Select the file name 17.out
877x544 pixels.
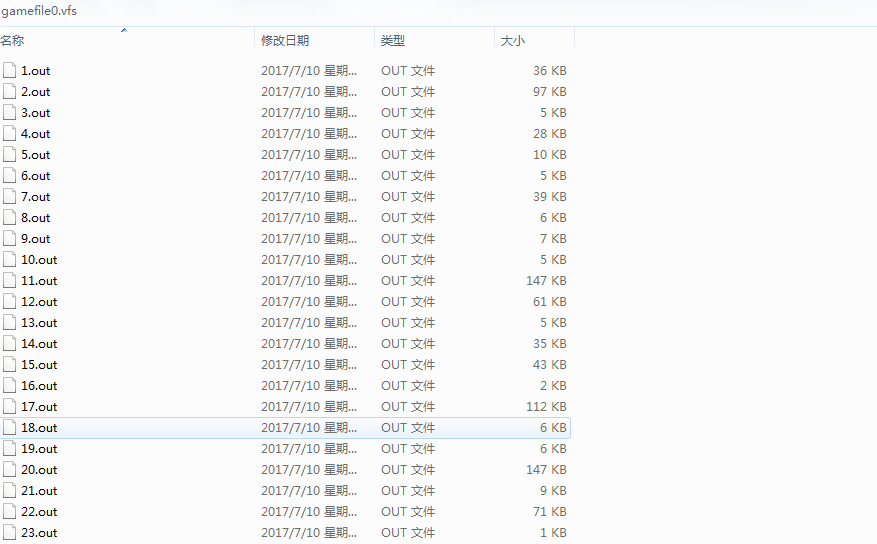tap(39, 407)
